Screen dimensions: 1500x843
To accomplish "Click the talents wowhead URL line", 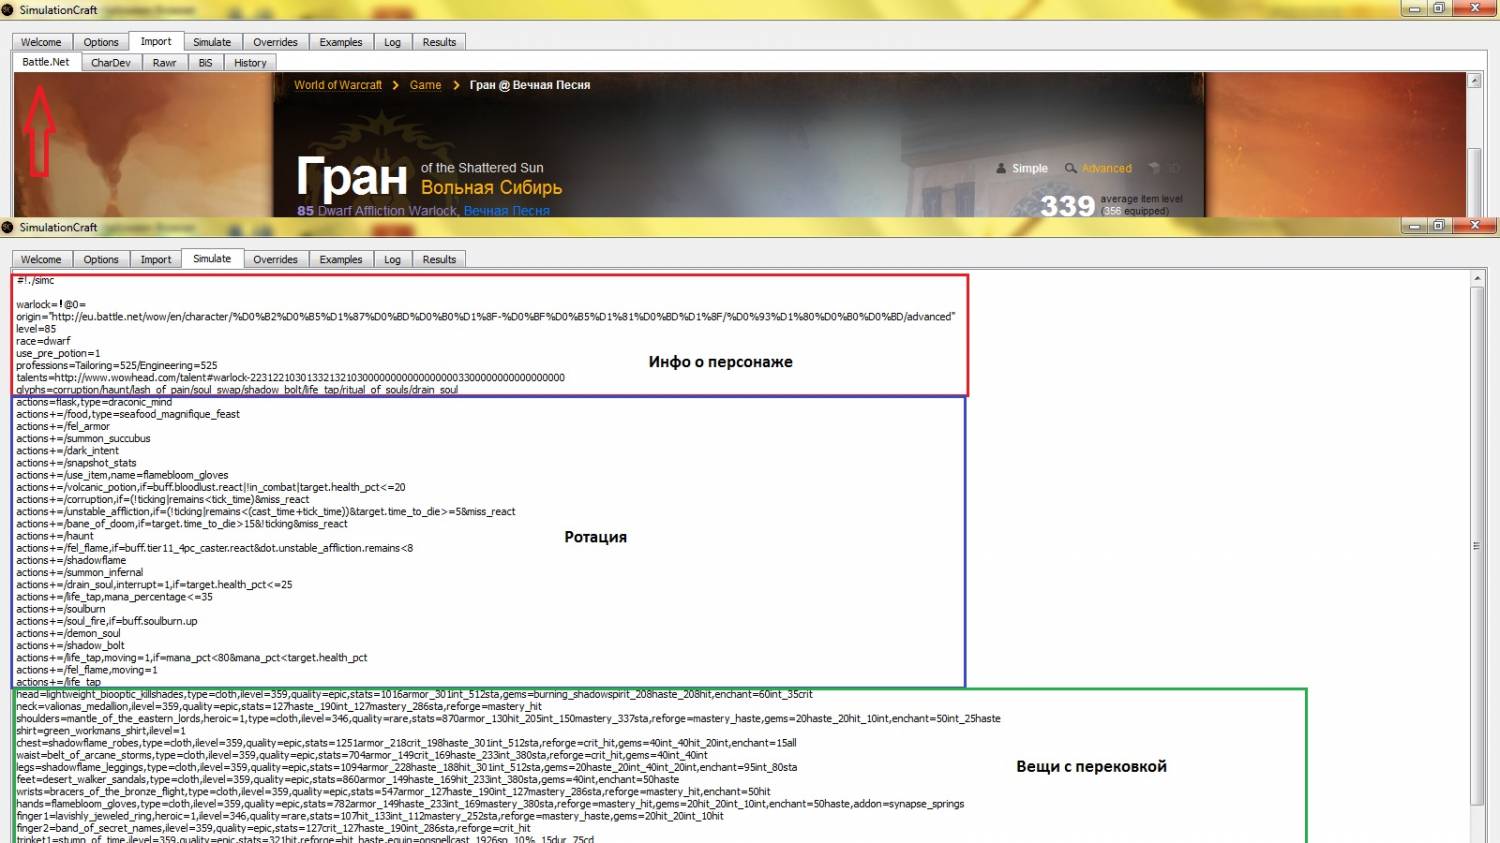I will coord(290,378).
